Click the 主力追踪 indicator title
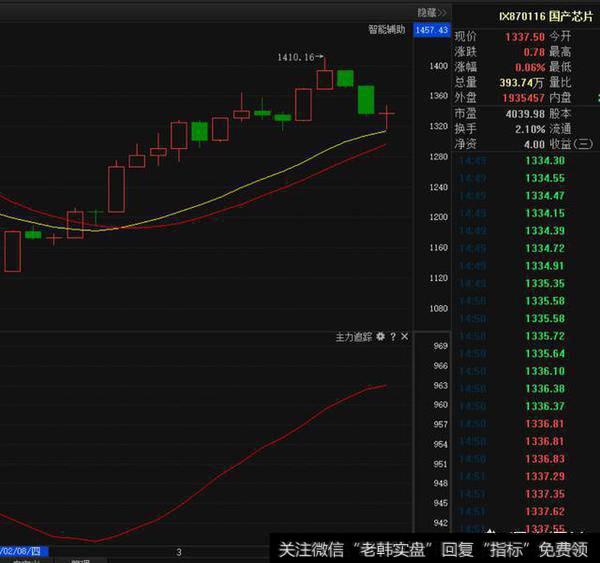Screen dimensions: 600x563 coord(353,337)
